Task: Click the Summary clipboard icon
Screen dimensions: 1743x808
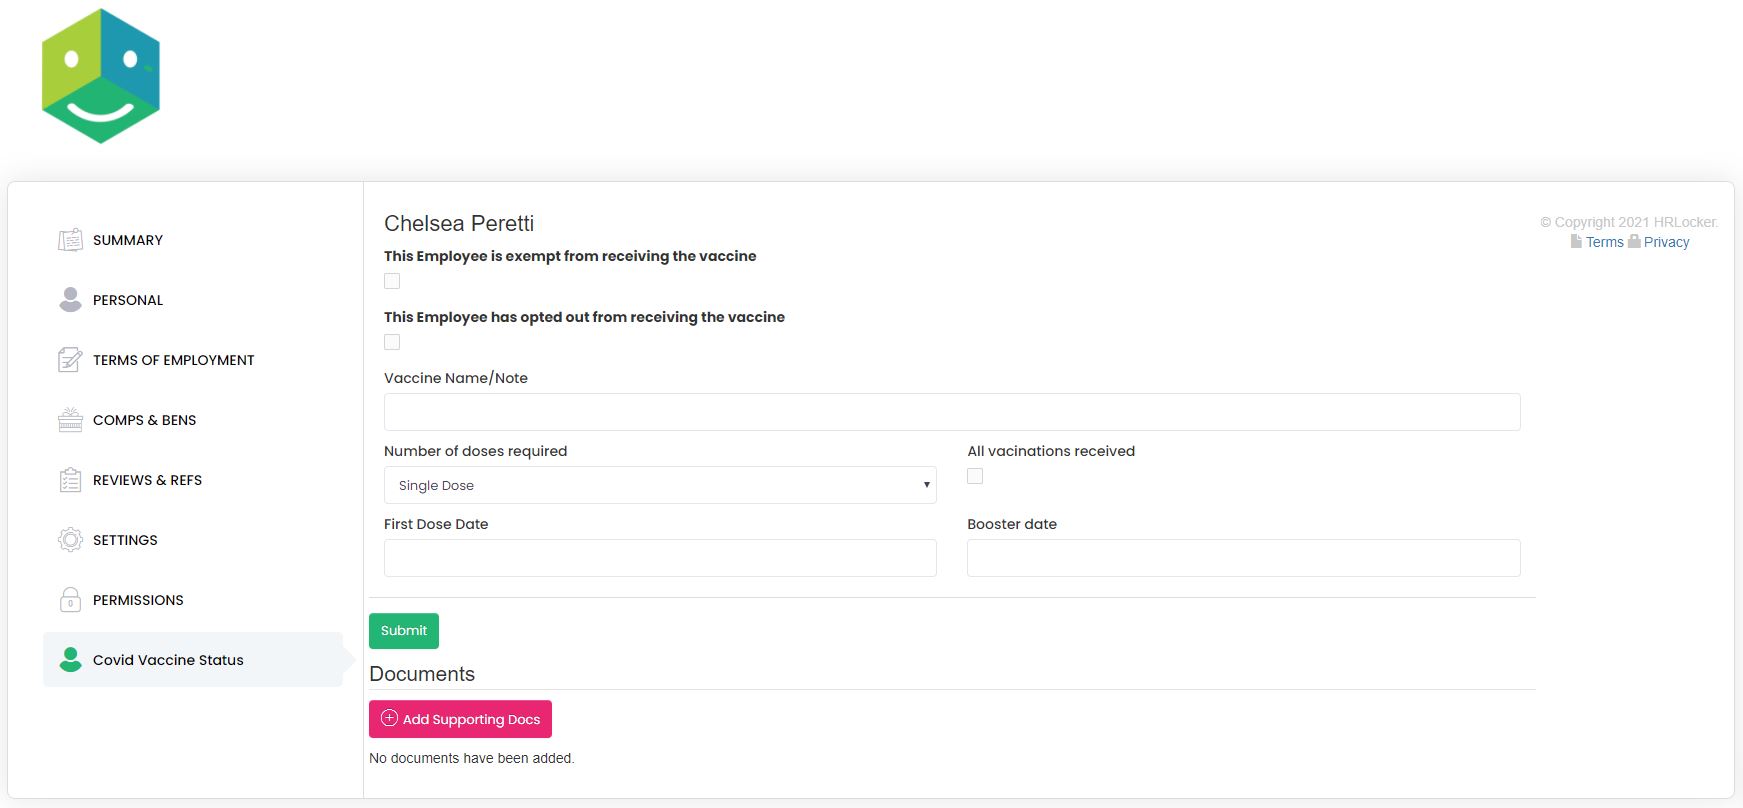Action: click(x=70, y=240)
